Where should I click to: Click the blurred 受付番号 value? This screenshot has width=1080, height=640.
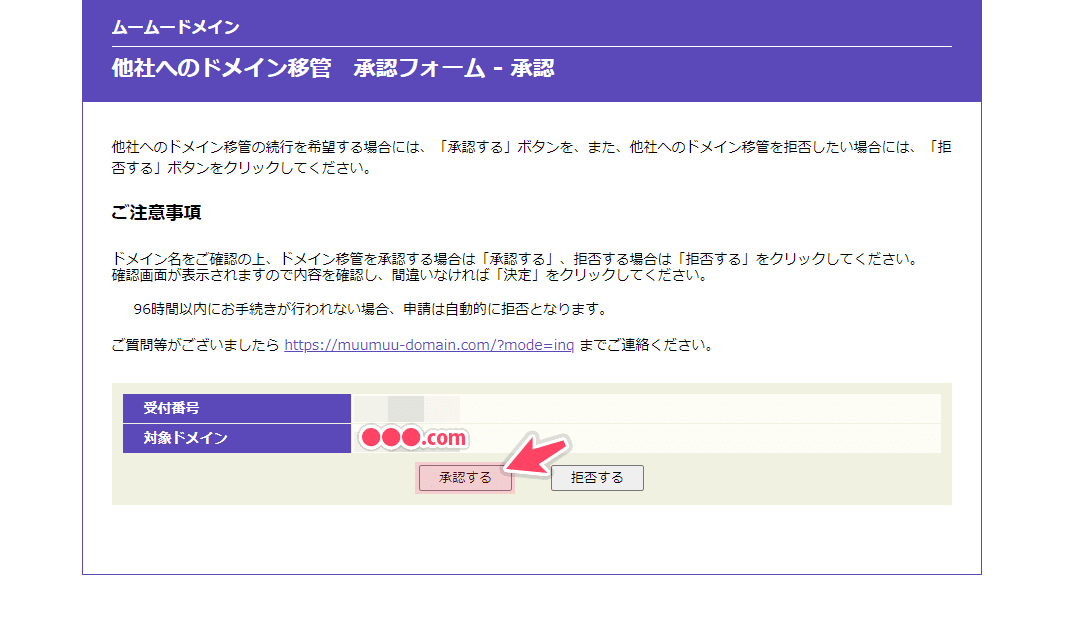coord(406,409)
